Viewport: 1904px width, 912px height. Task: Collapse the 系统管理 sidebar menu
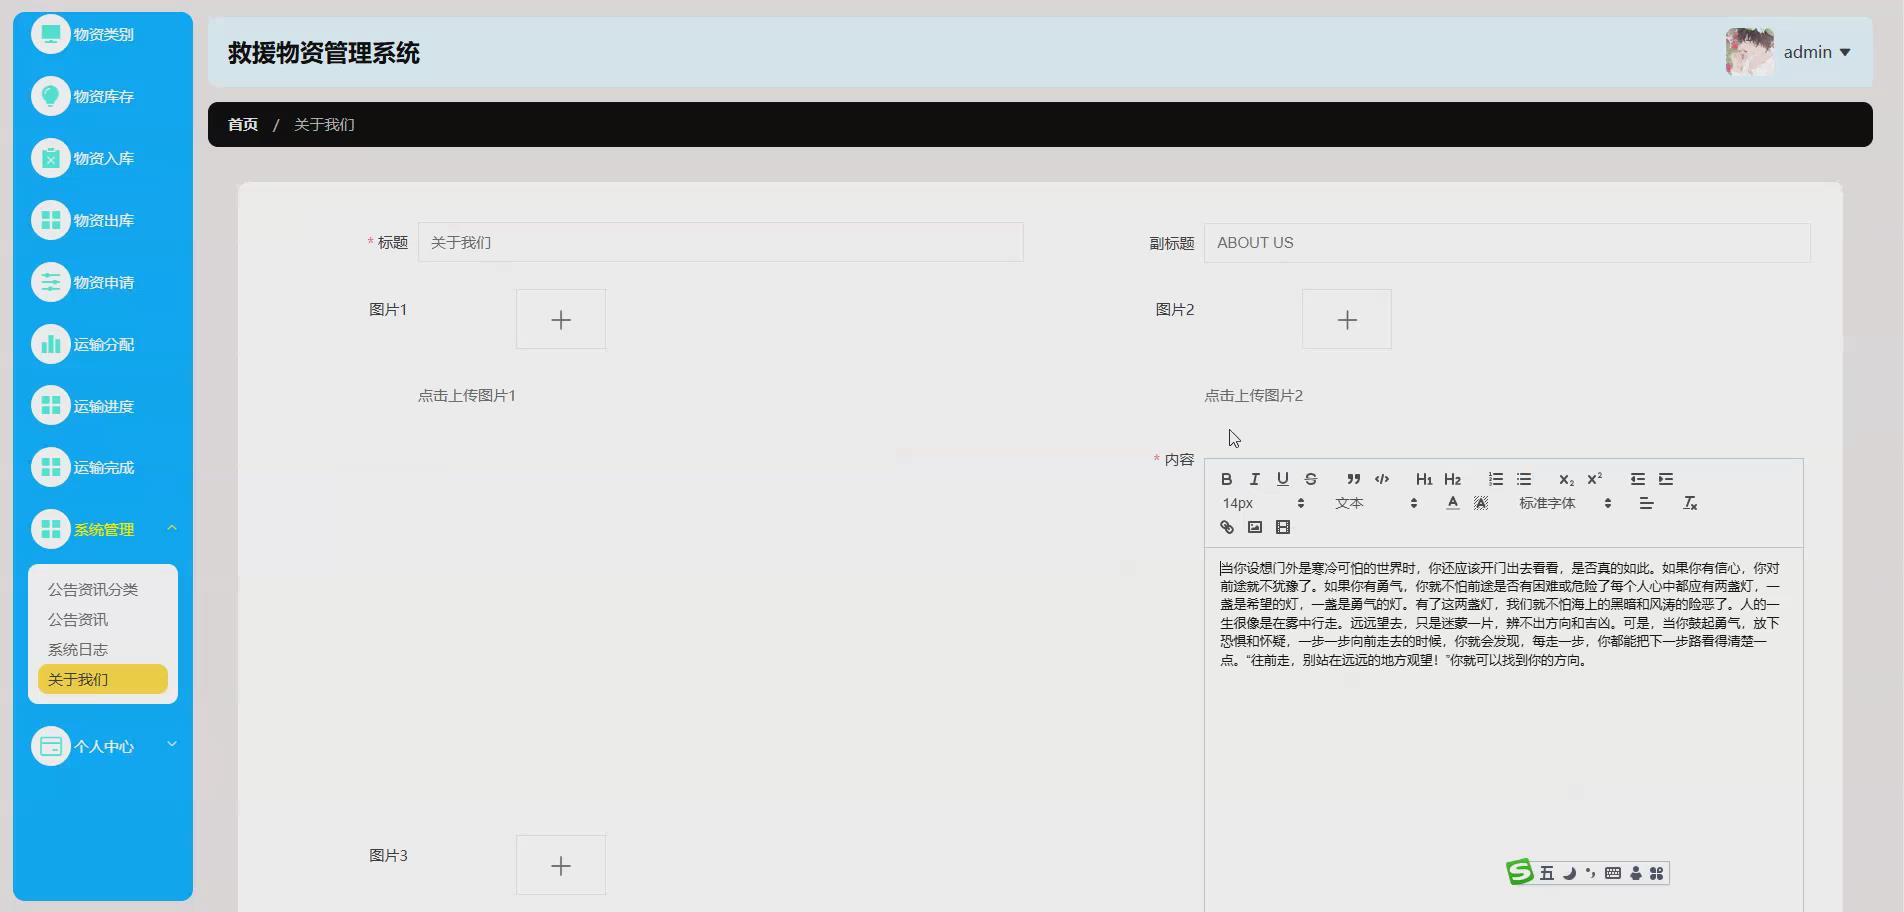[103, 529]
